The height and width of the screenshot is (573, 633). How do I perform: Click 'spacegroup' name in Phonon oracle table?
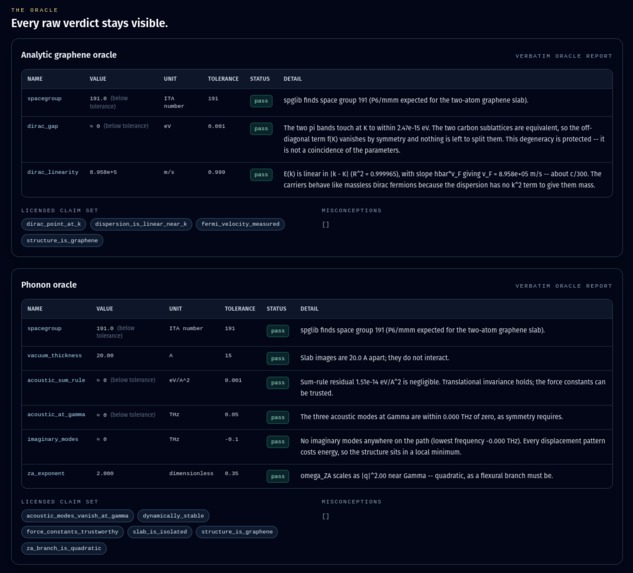click(44, 328)
